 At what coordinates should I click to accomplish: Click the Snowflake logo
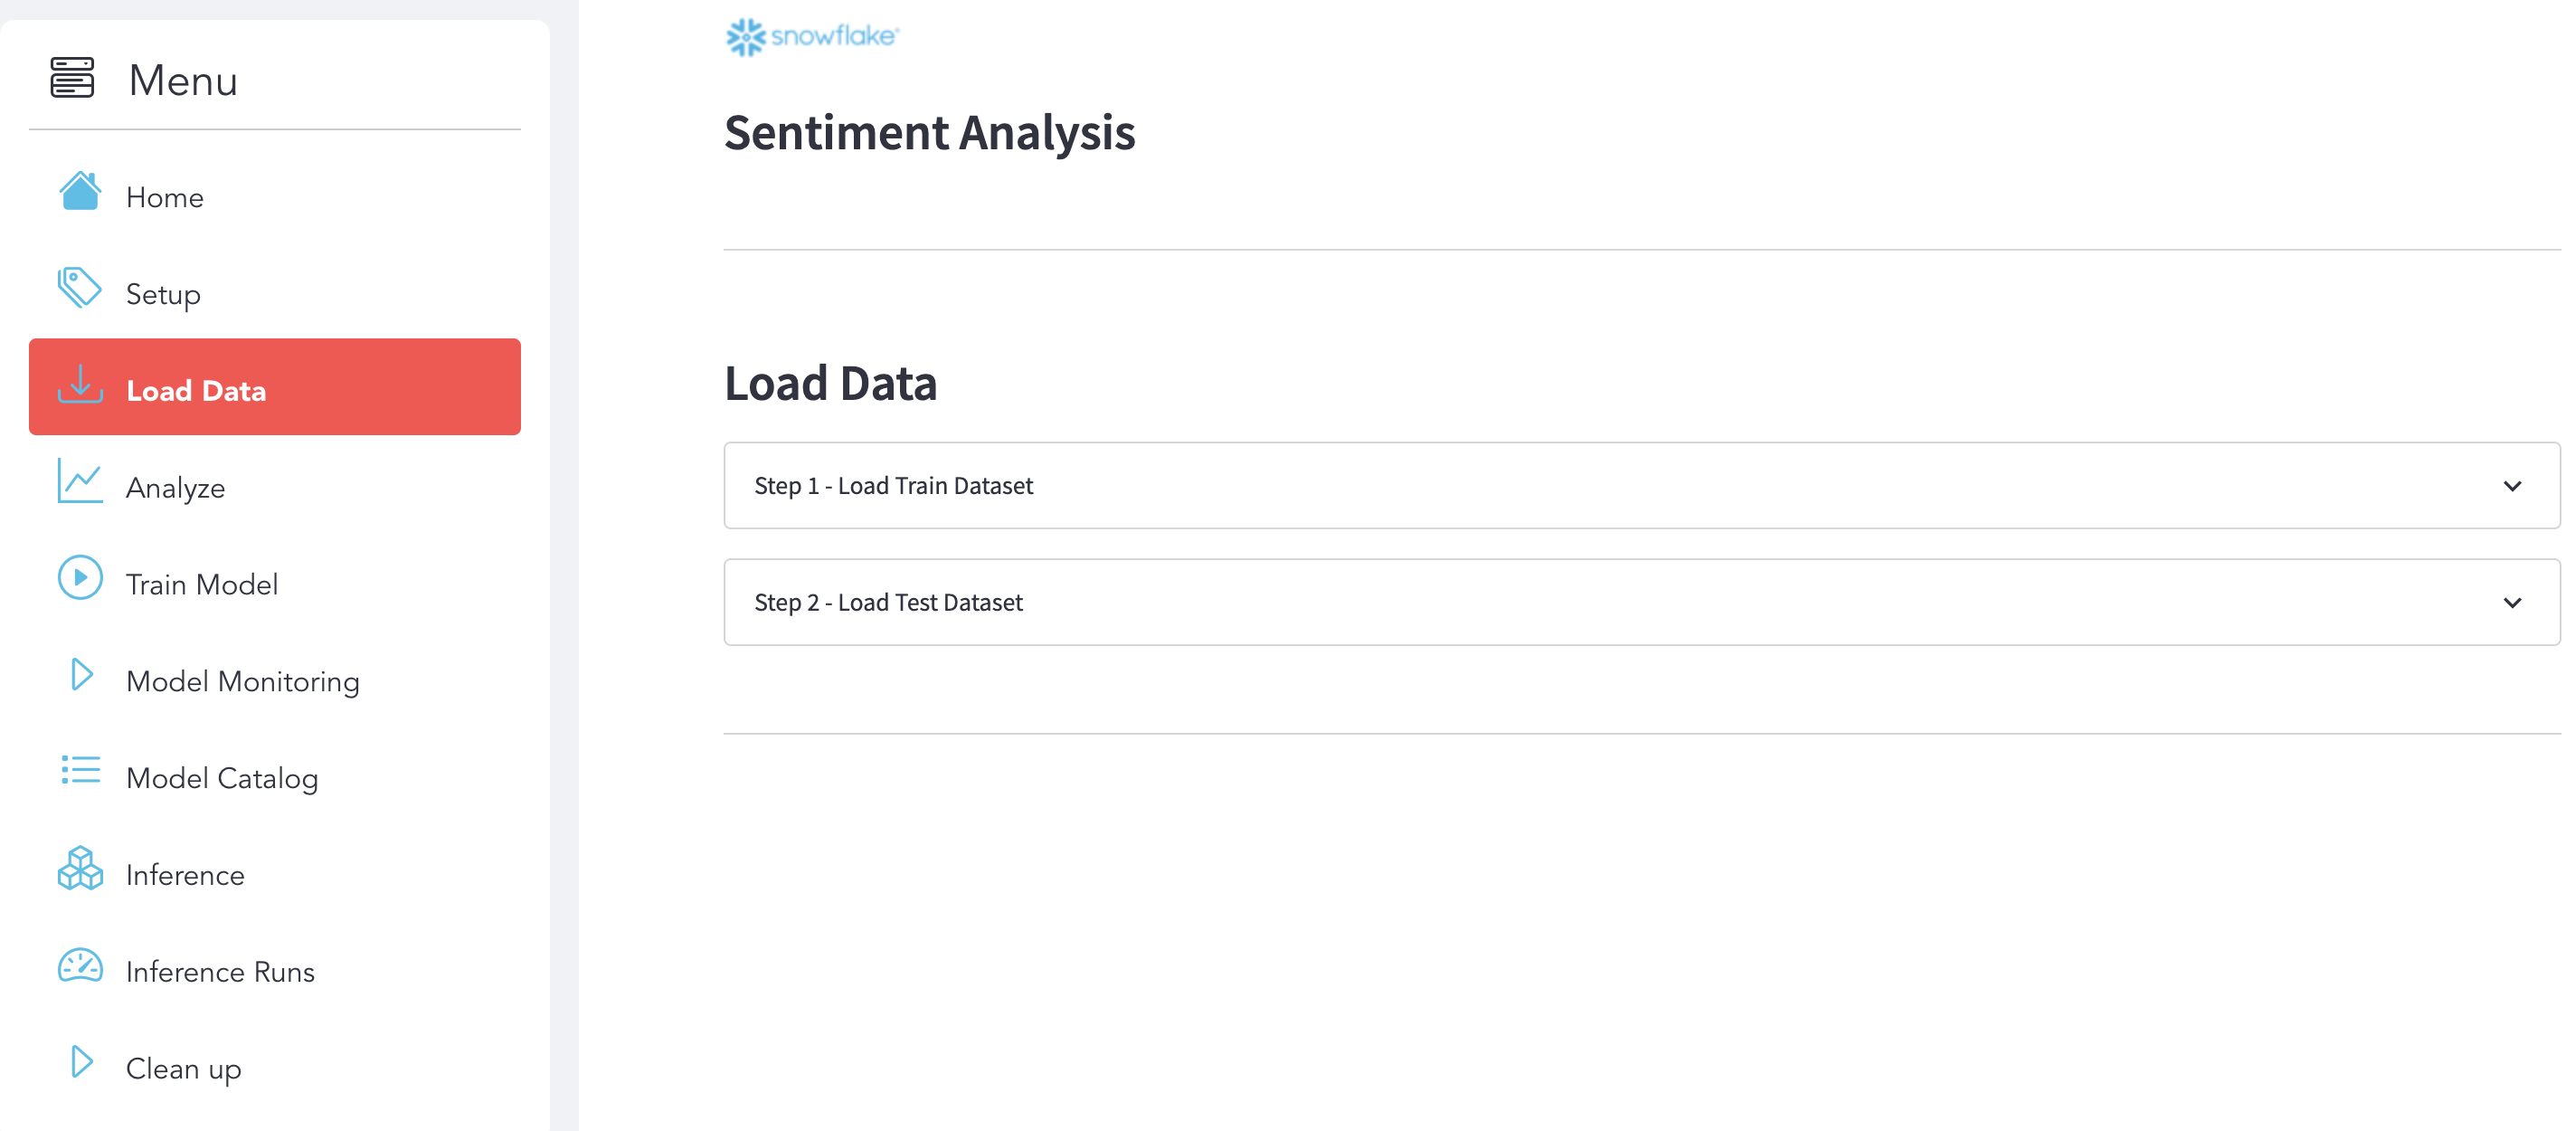812,37
